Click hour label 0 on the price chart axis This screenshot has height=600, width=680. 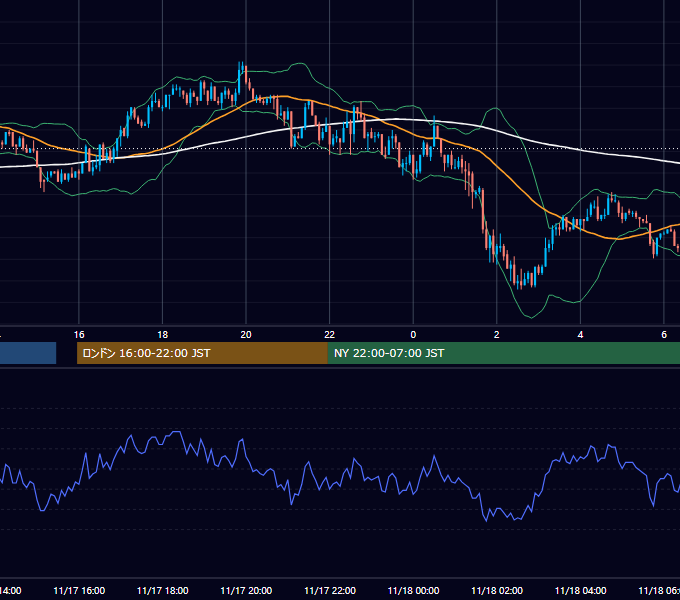[413, 335]
